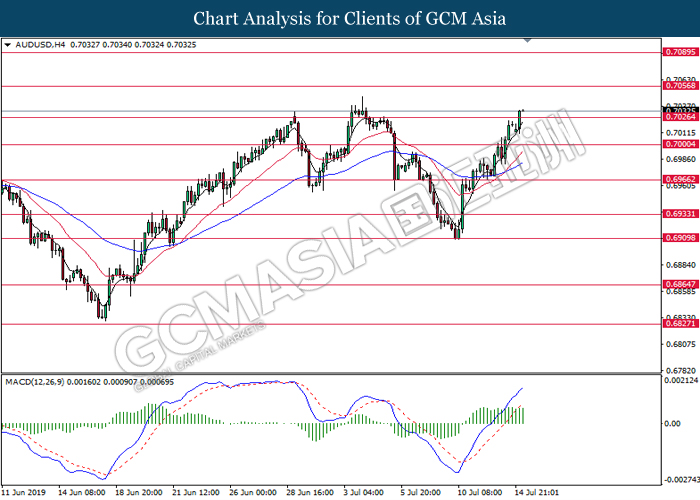Click the 0.69098 price level tag
This screenshot has height=500, width=700.
pos(680,238)
